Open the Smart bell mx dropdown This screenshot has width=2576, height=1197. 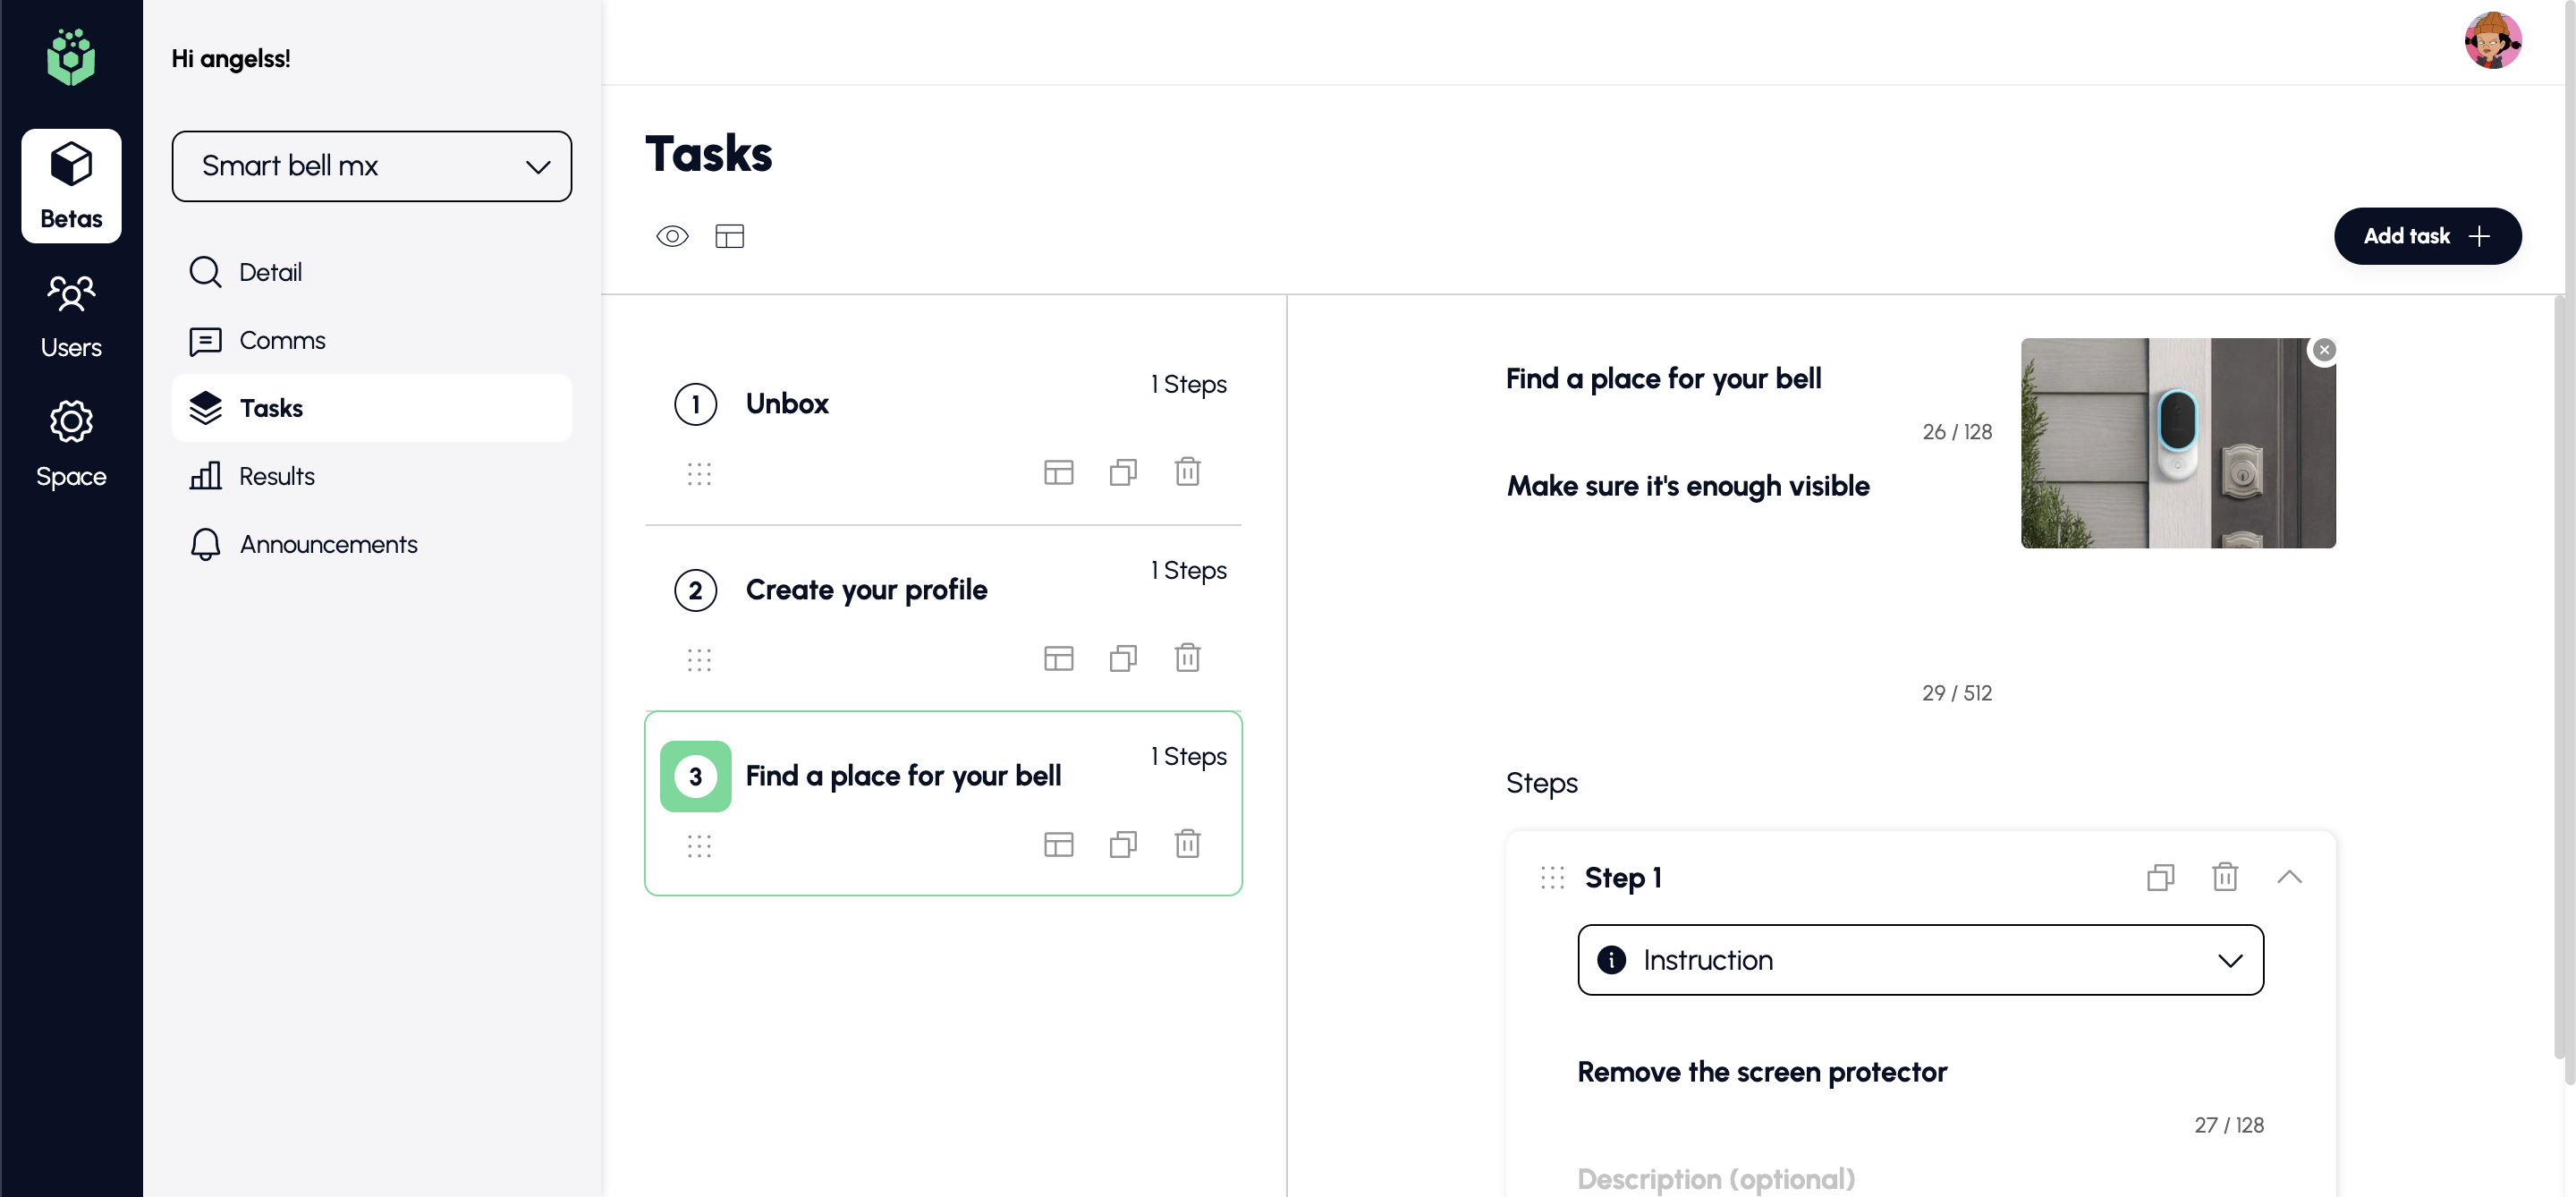(372, 166)
